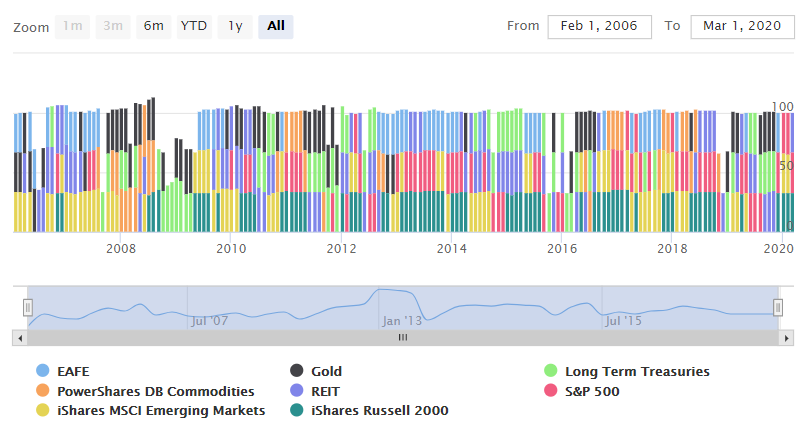Click the Zoom label text
Screen dimensions: 810x432
pyautogui.click(x=31, y=27)
